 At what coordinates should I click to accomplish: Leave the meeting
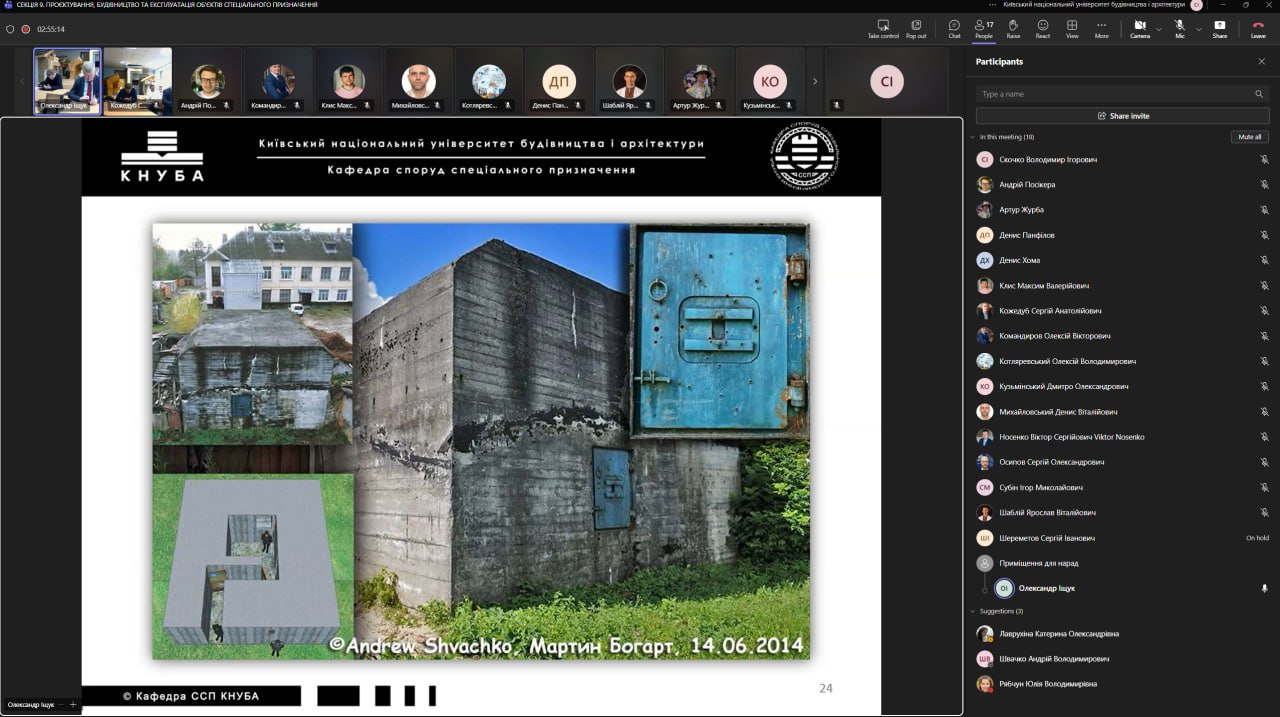pos(1258,28)
